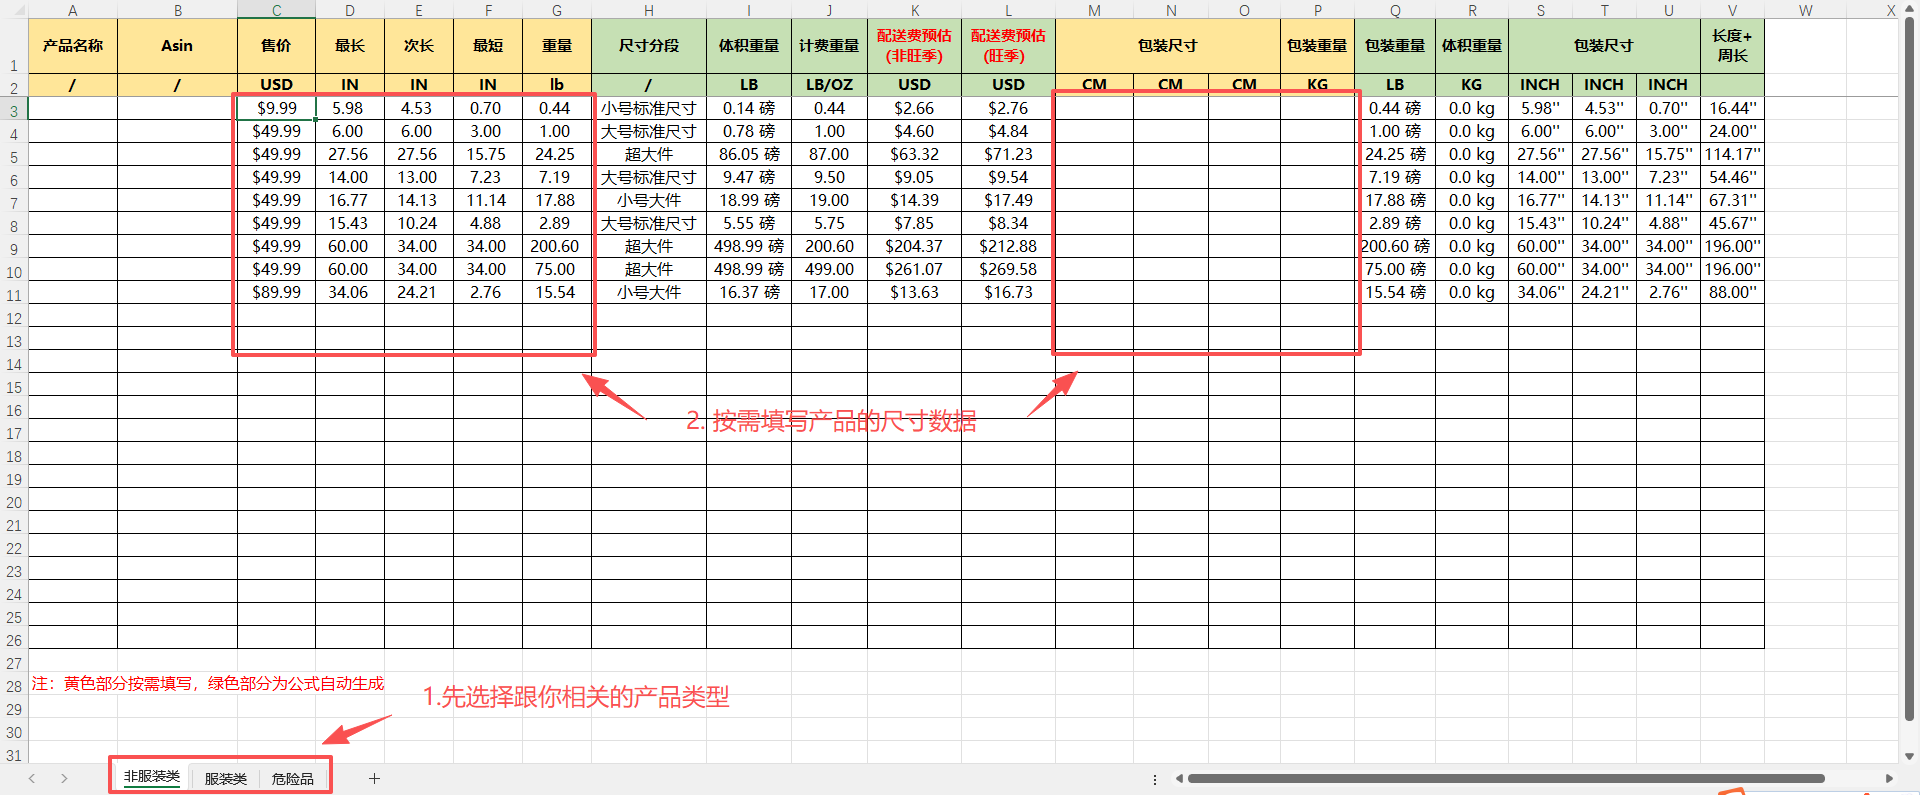Click the $89.99 price cell
Viewport: 1920px width, 795px height.
click(x=276, y=292)
